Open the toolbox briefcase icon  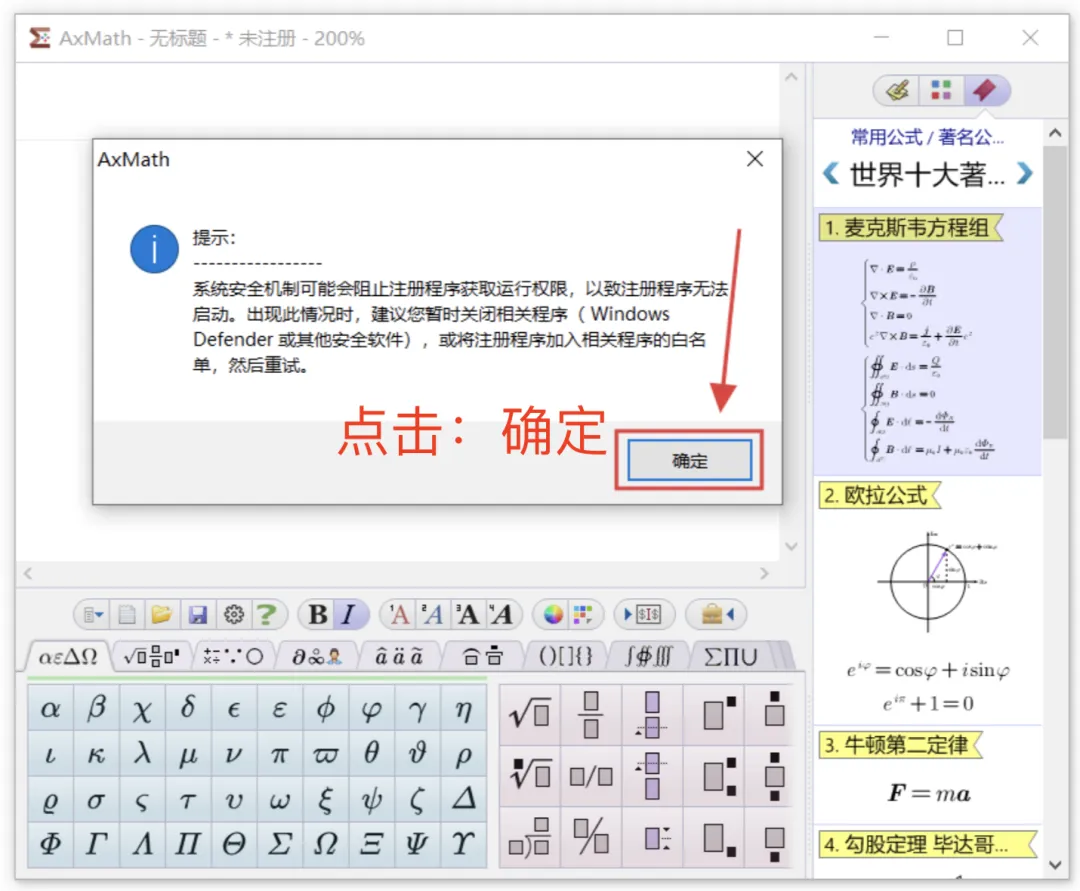click(717, 614)
